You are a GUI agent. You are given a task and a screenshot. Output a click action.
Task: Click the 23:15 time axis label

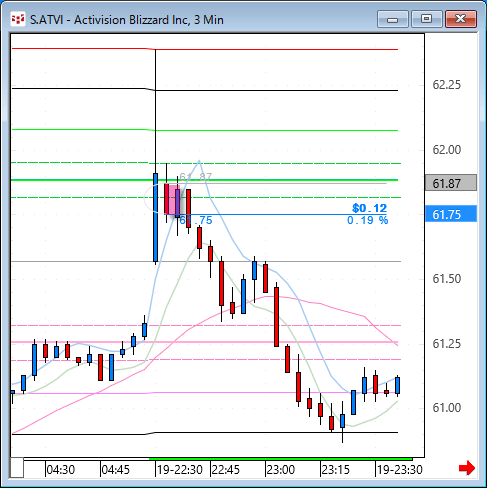pyautogui.click(x=336, y=470)
